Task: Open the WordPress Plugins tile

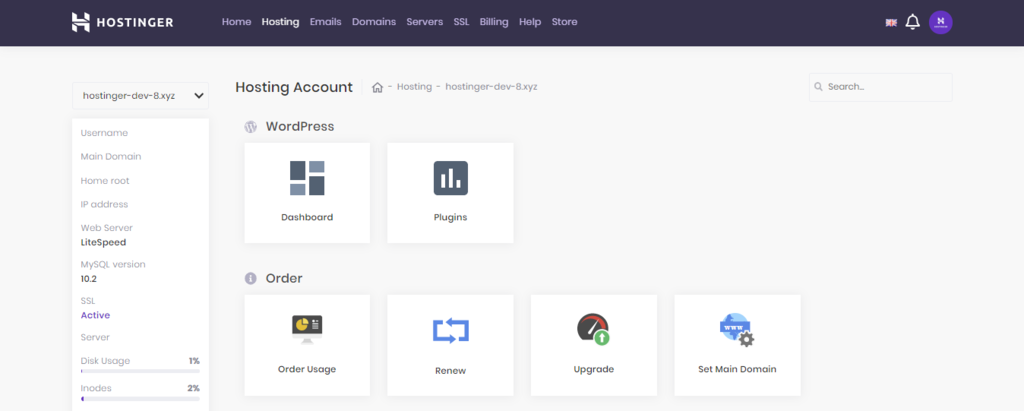Action: (x=451, y=193)
